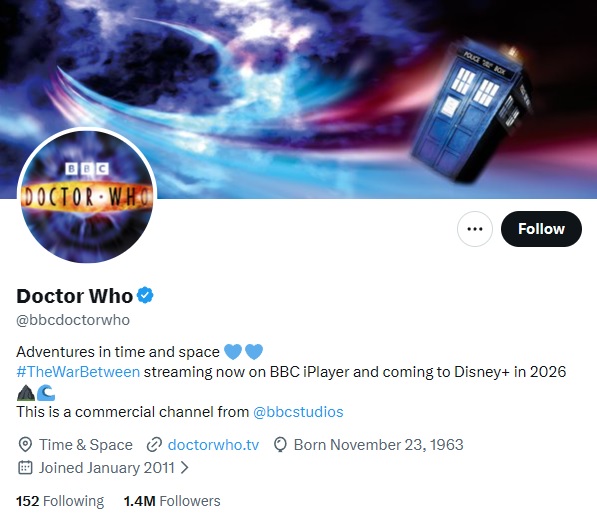Expand the Joined January 2011 chevron

click(x=185, y=467)
